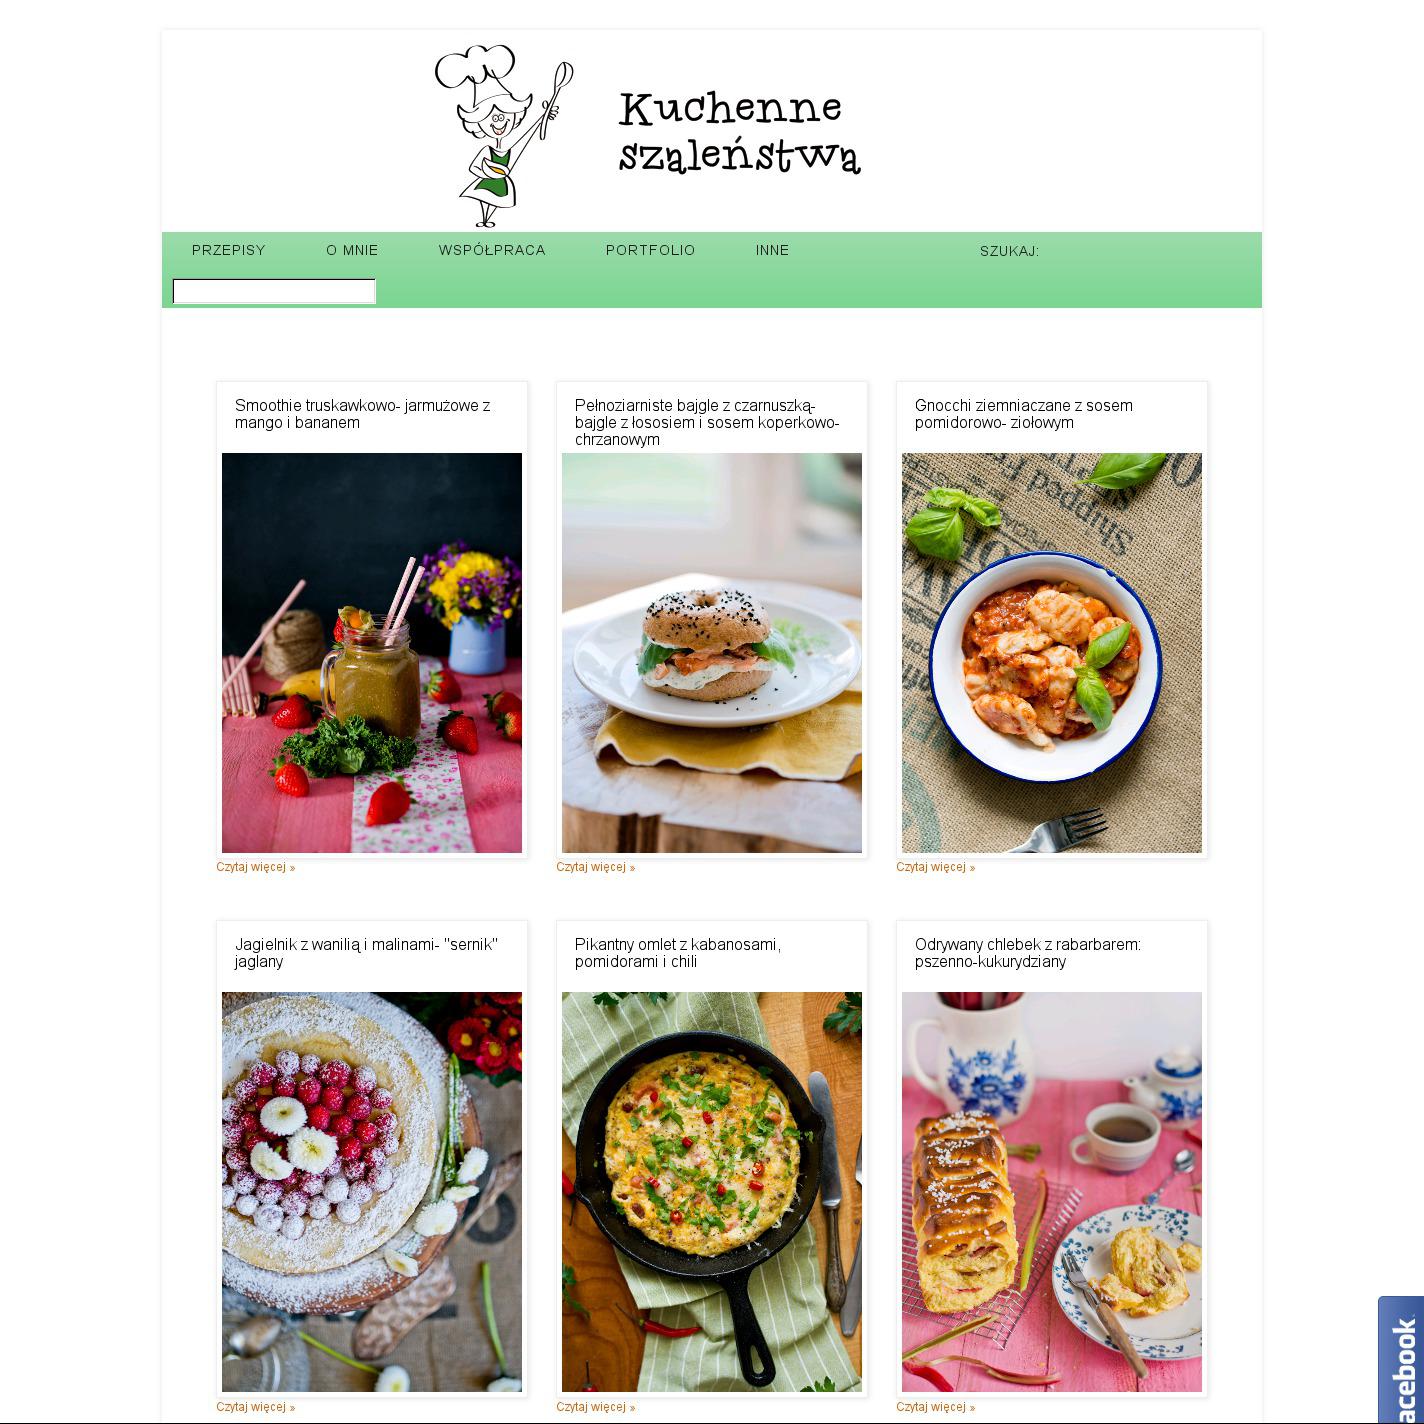The height and width of the screenshot is (1424, 1424).
Task: Open the Jagielnik z wanilią i malinami title
Action: click(366, 953)
